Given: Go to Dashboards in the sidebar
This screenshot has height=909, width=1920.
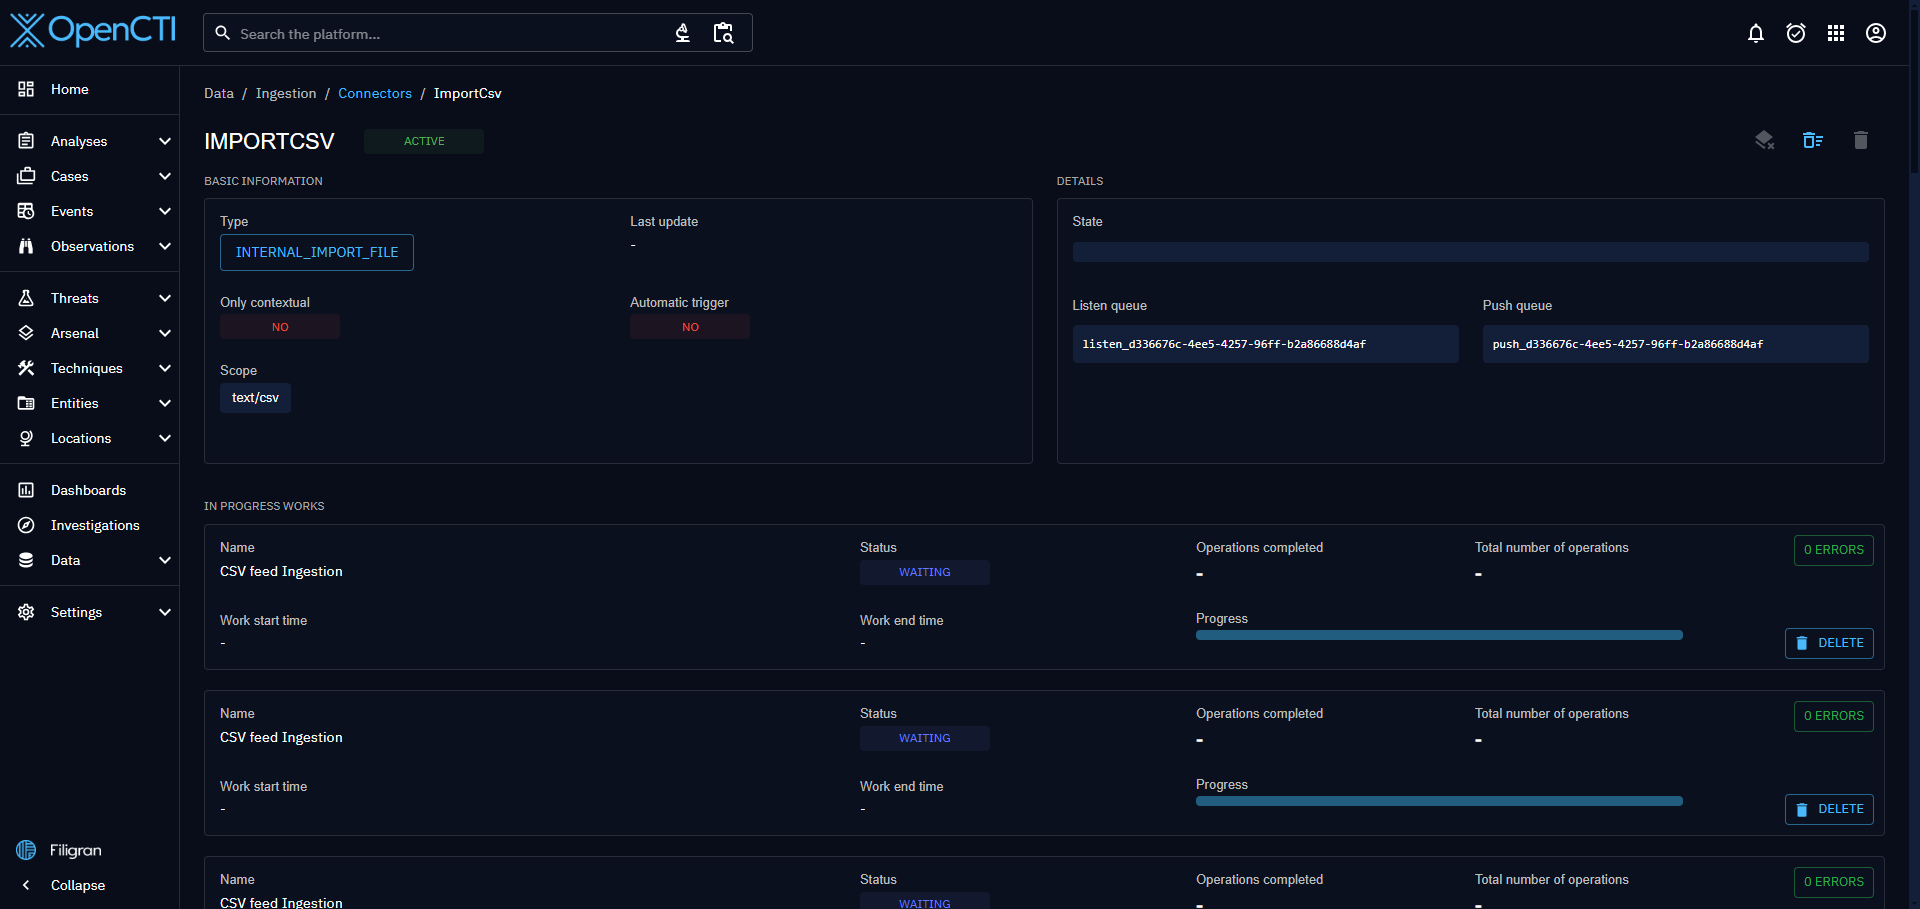Looking at the screenshot, I should 88,490.
